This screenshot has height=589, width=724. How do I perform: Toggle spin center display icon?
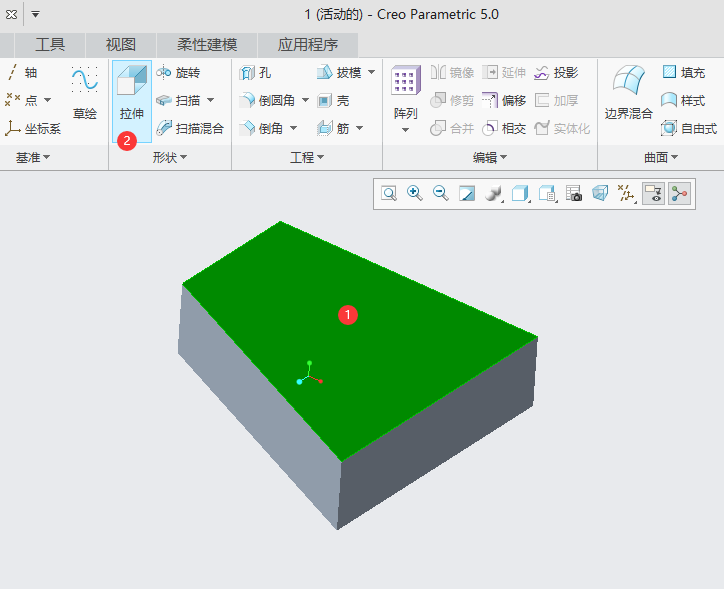(679, 193)
